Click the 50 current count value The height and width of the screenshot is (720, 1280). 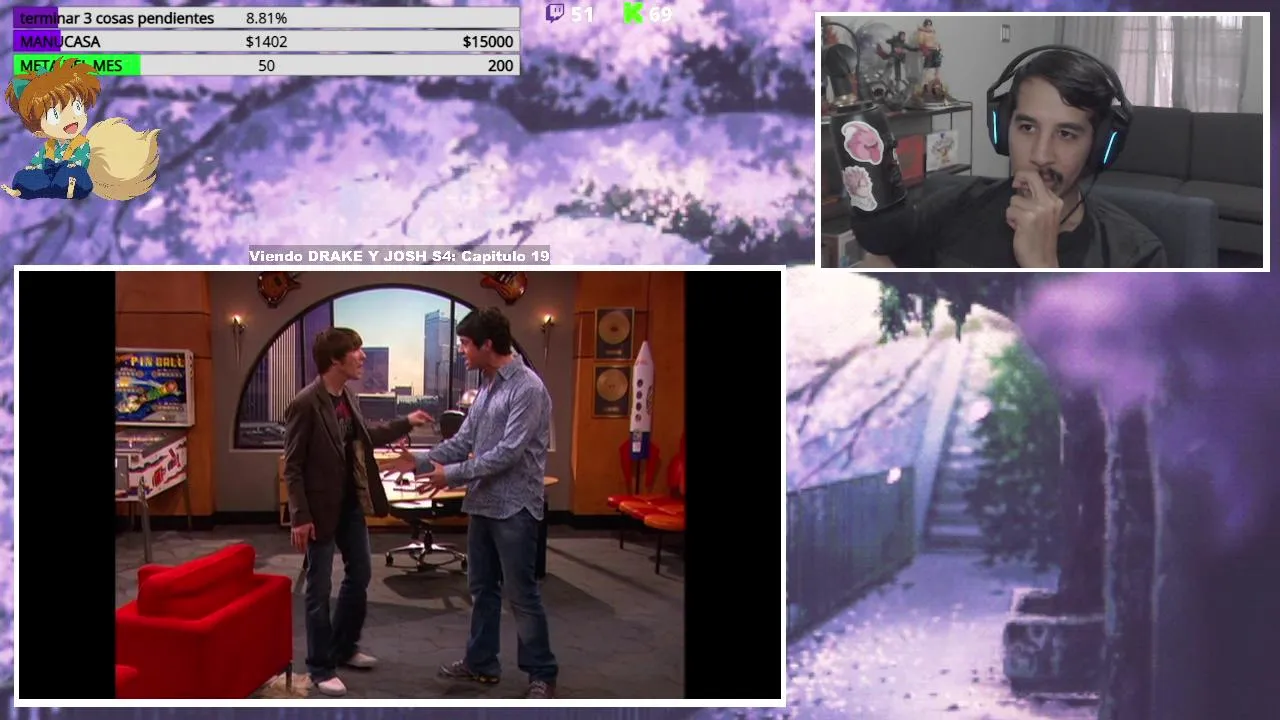click(266, 66)
